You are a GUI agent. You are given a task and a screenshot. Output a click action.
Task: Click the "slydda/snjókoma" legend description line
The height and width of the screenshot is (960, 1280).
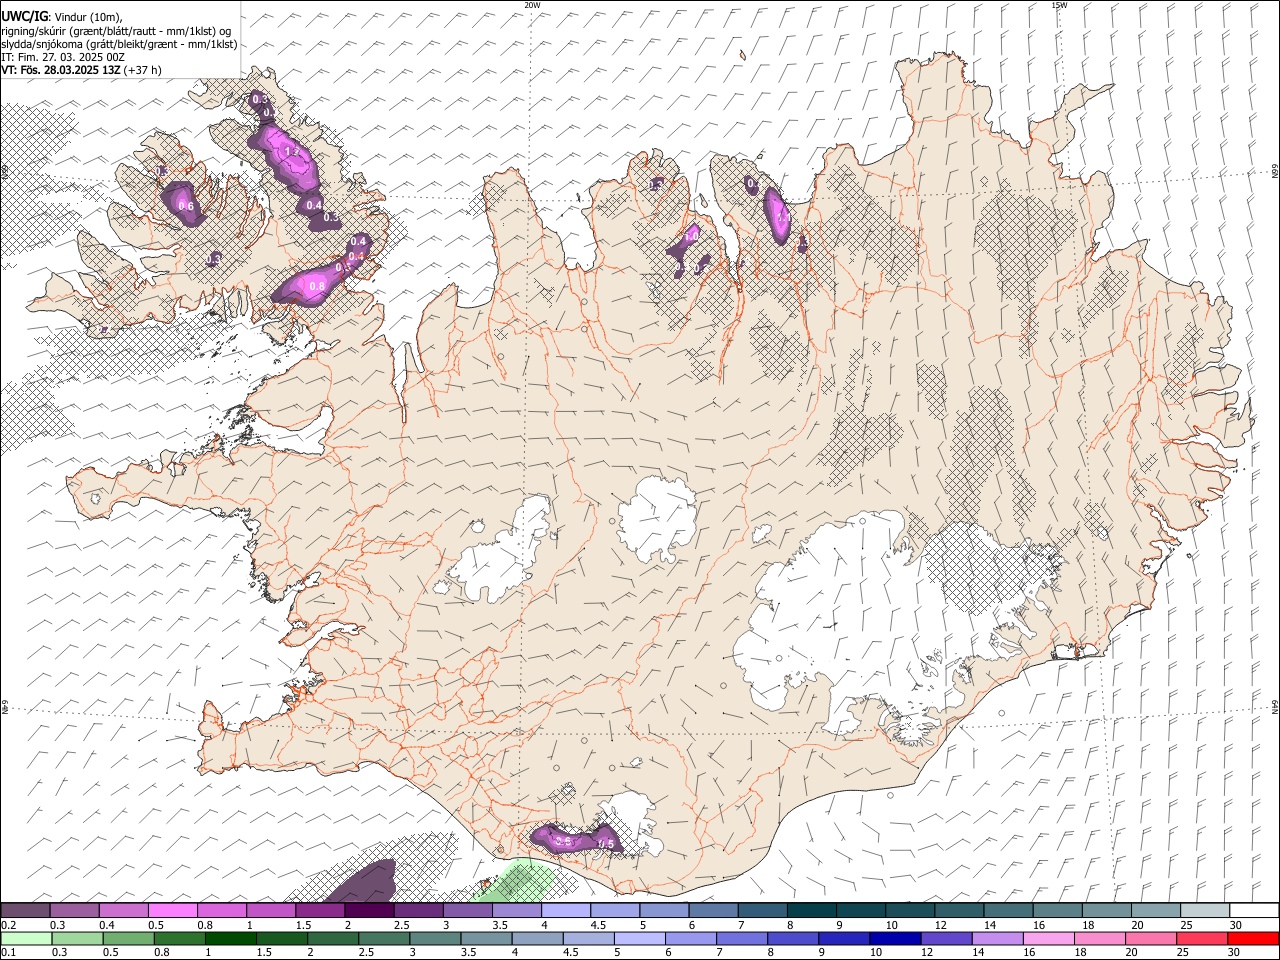coord(119,44)
